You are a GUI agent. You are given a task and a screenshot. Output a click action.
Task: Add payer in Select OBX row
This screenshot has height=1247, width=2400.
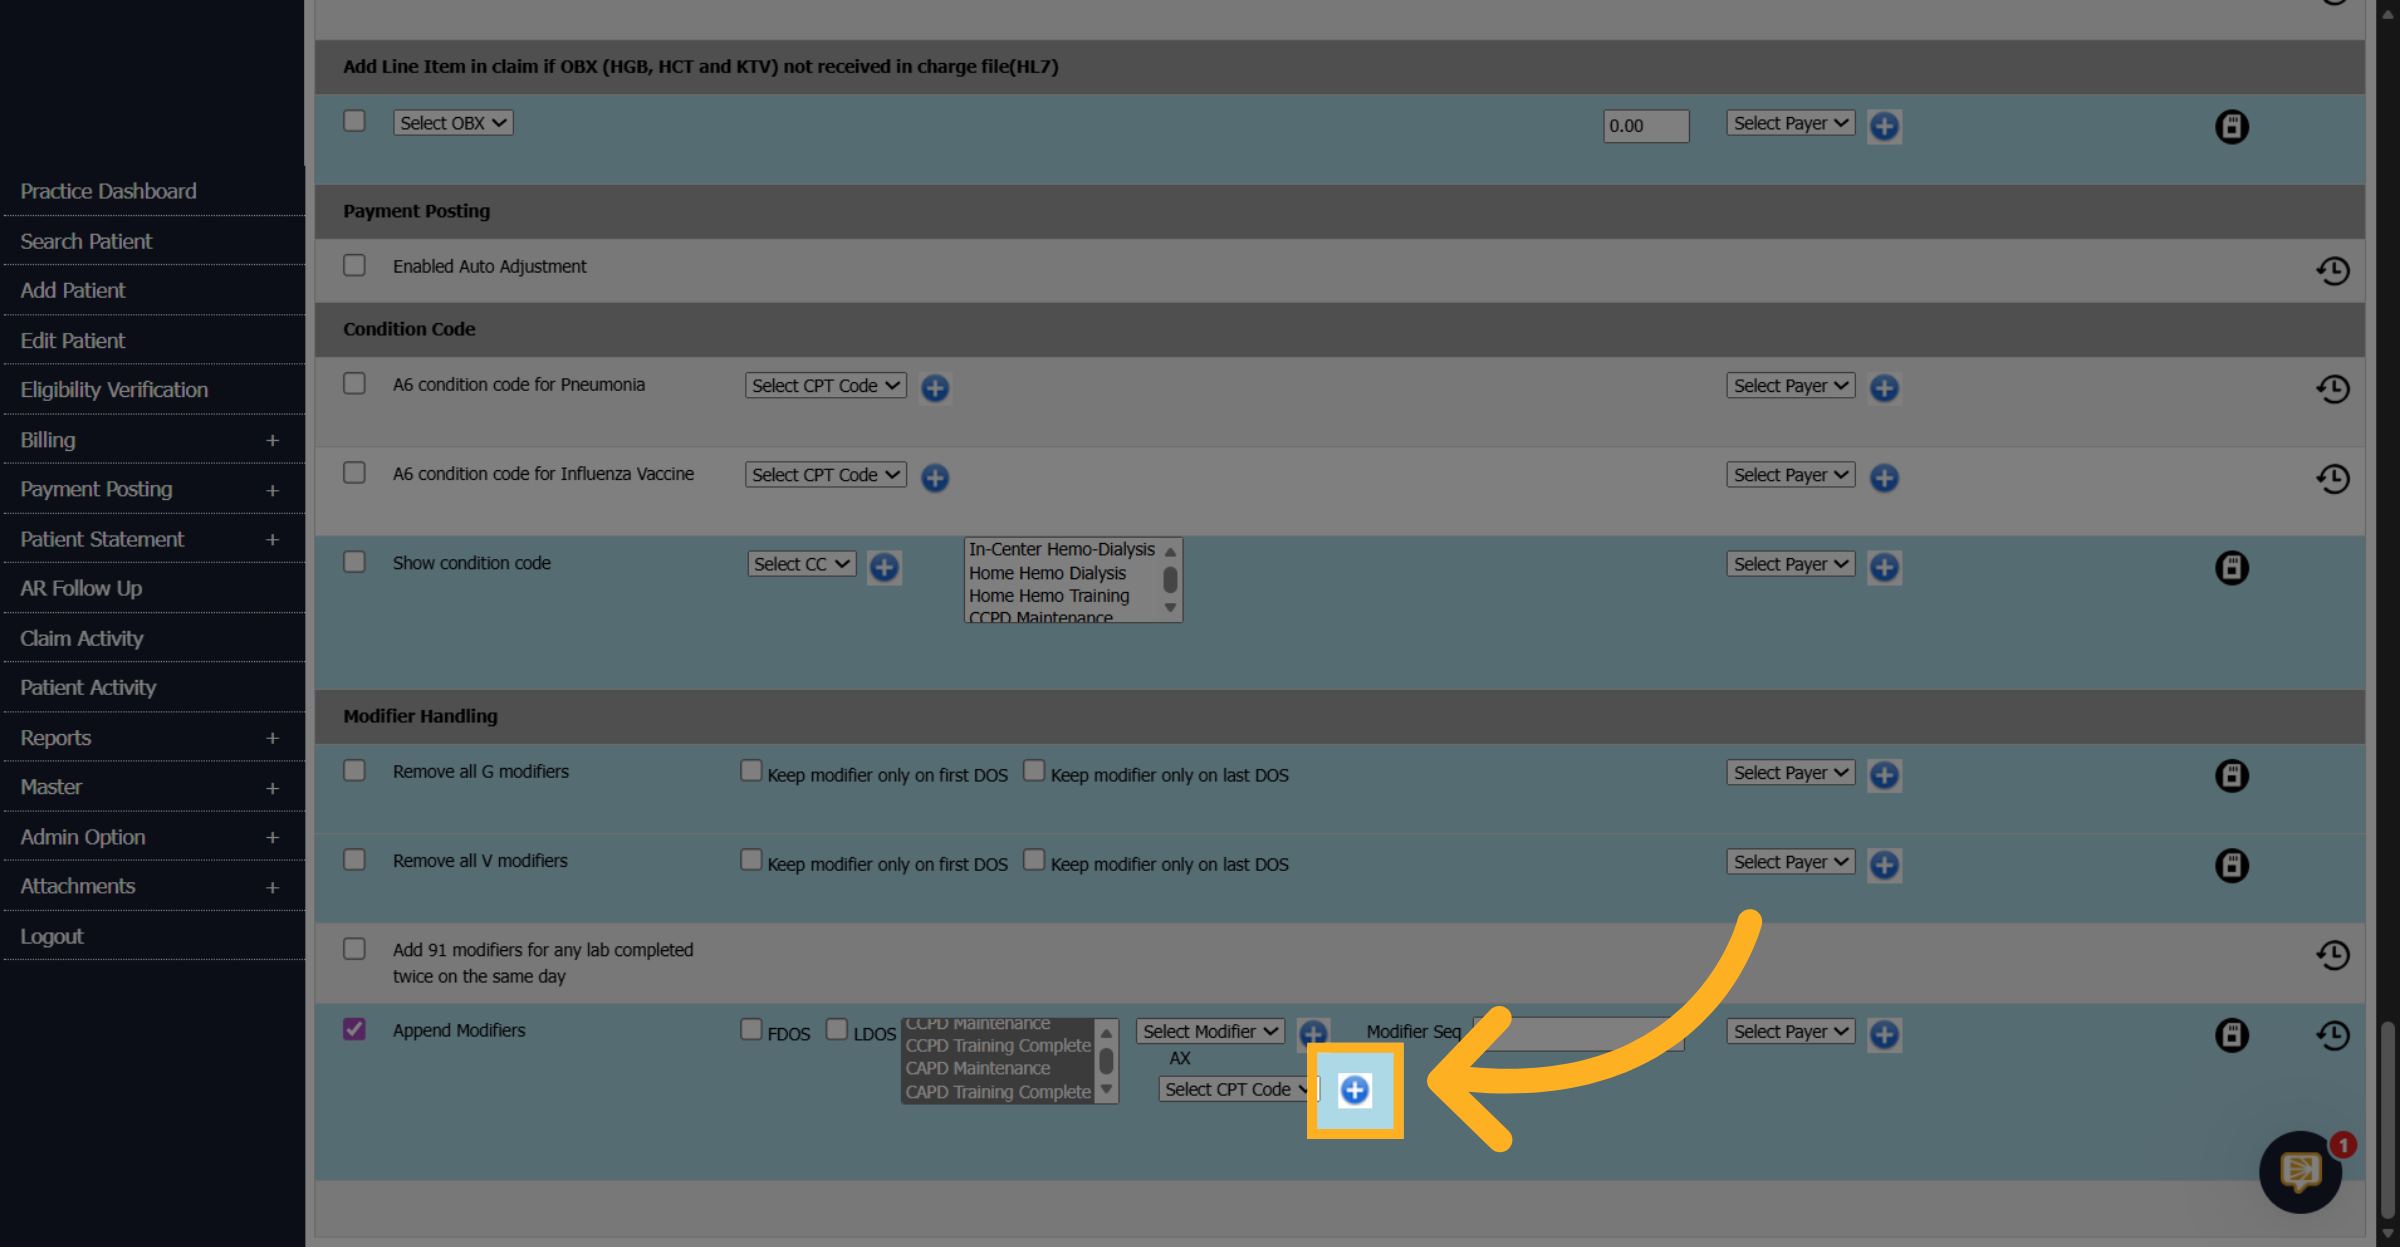[1884, 126]
